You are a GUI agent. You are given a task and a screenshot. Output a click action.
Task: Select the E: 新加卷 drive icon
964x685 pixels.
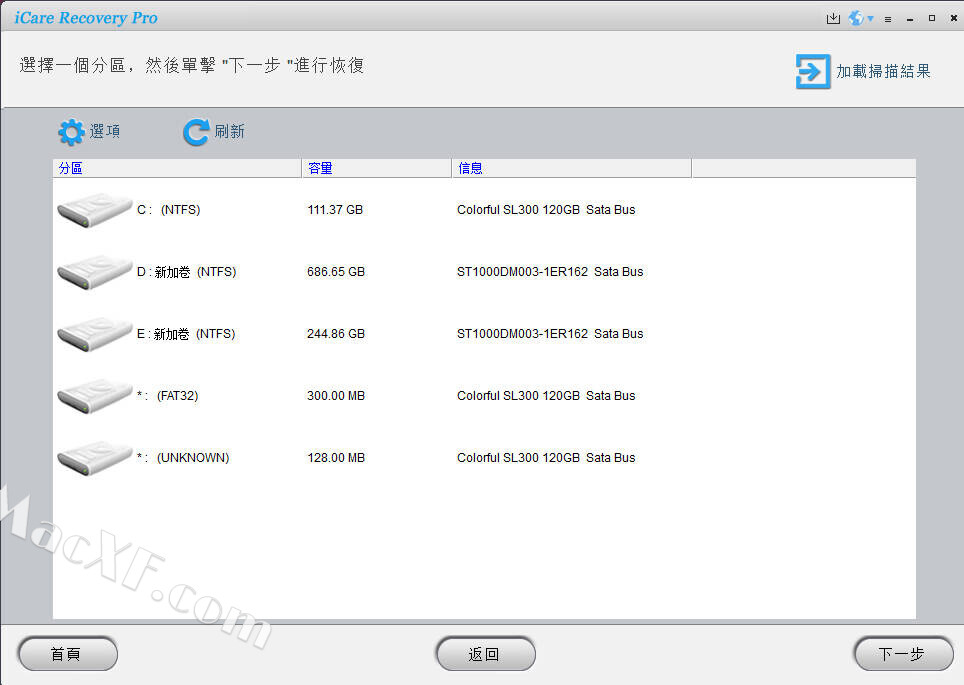point(94,334)
